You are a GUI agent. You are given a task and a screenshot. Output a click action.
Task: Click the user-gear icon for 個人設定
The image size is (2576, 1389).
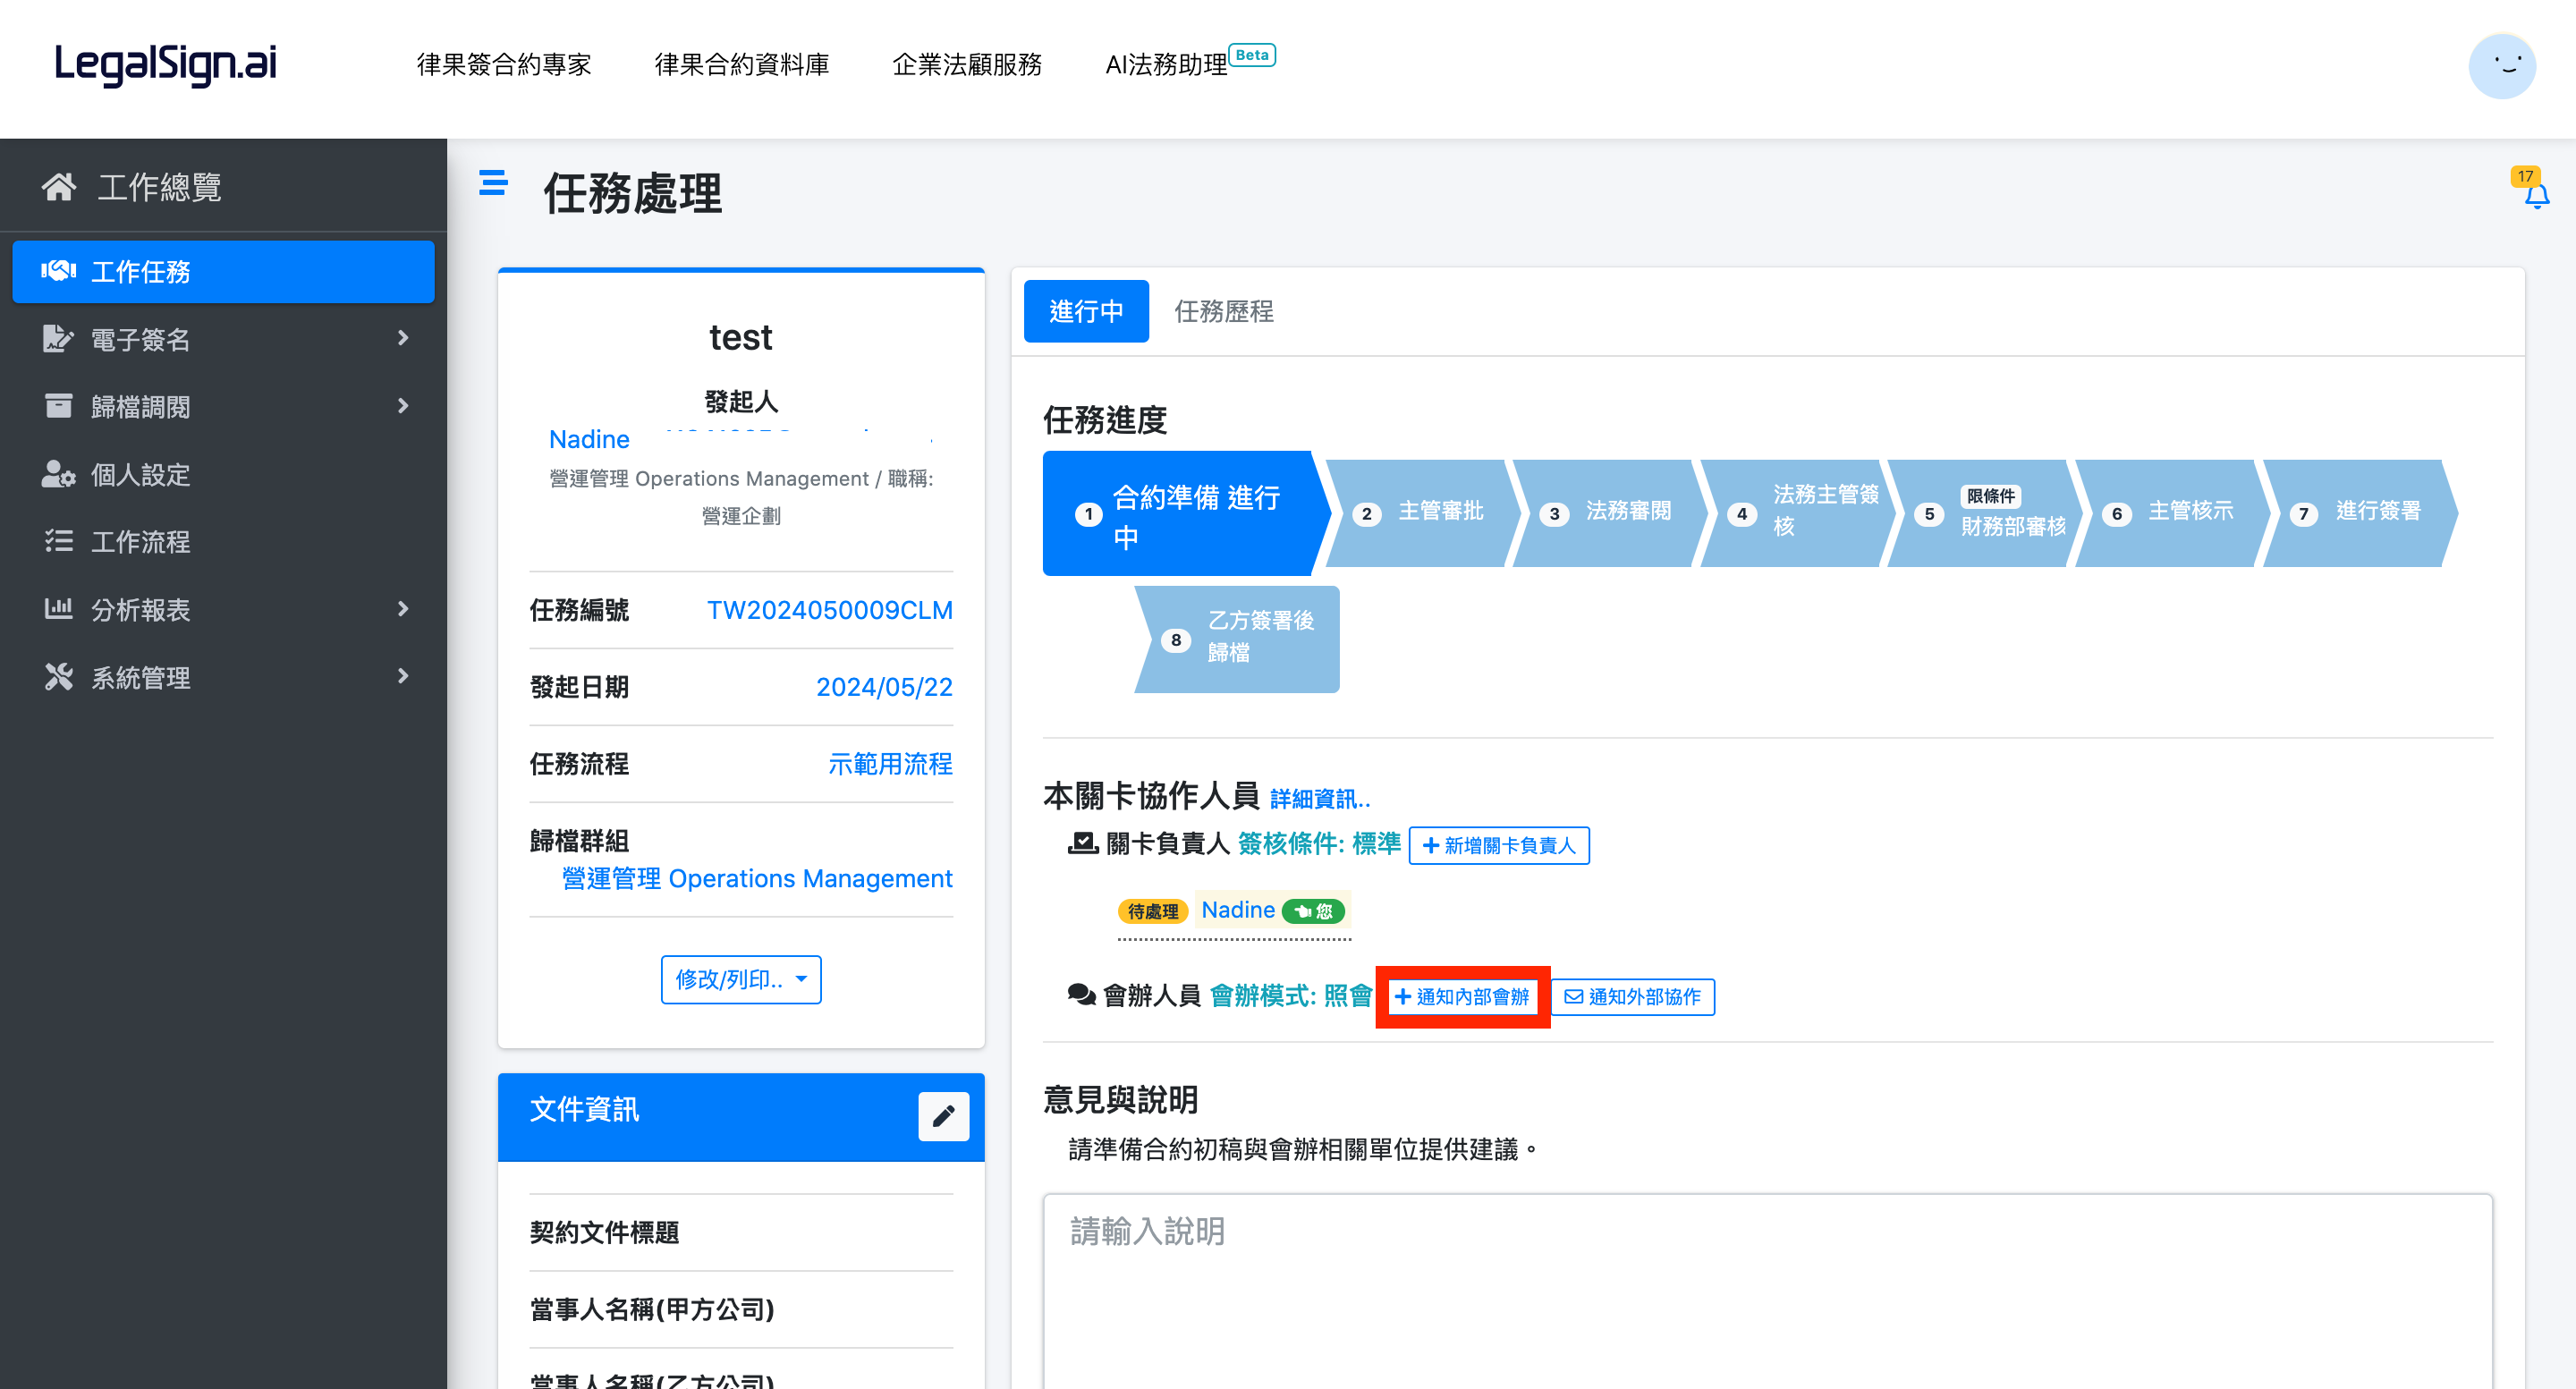tap(59, 474)
